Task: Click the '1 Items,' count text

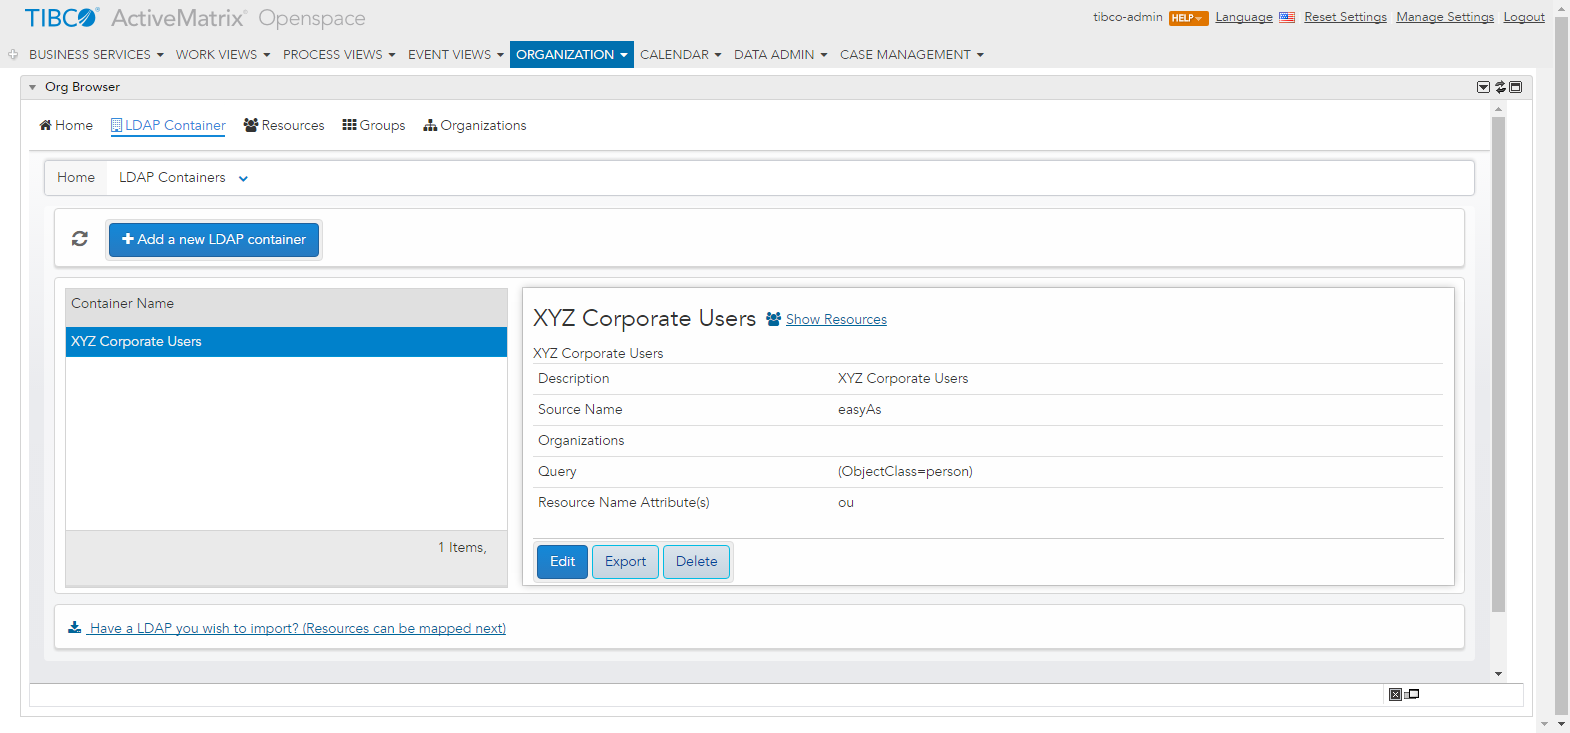Action: pyautogui.click(x=462, y=548)
